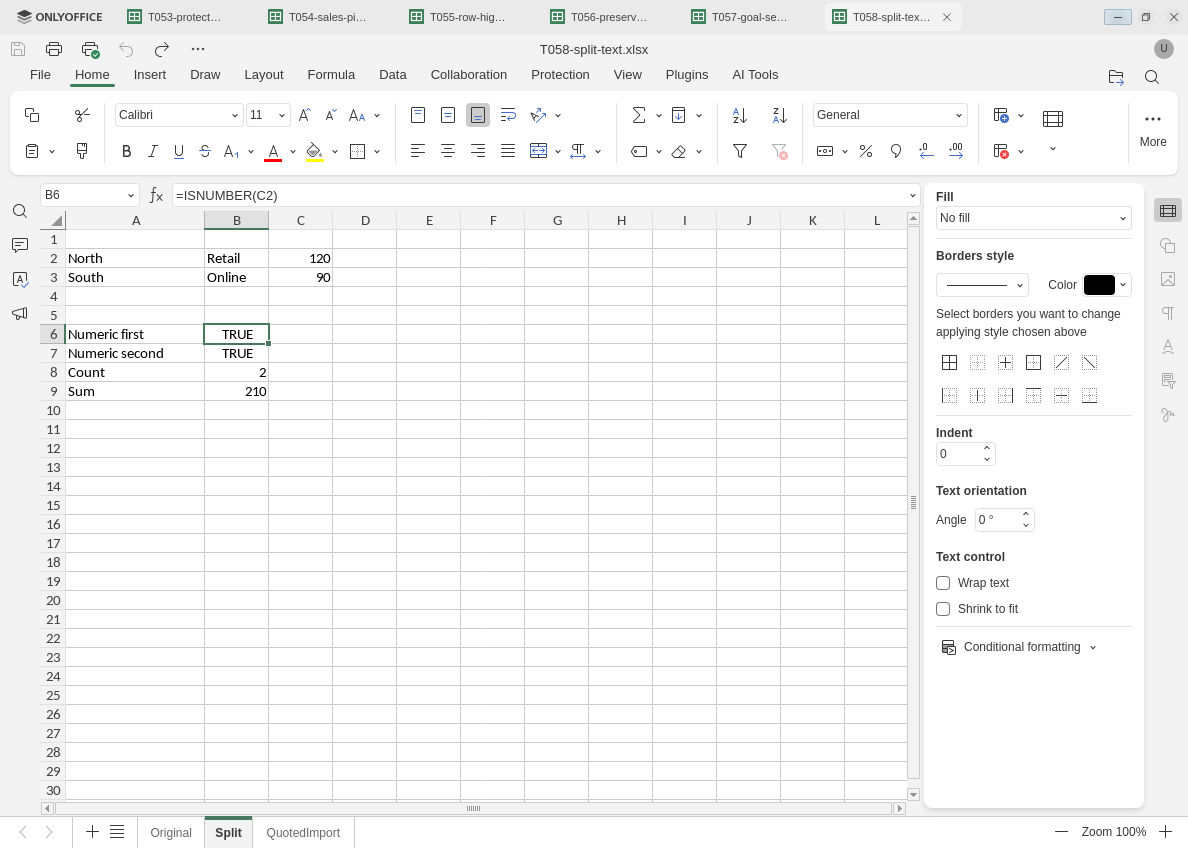Open the File menu

tap(40, 75)
